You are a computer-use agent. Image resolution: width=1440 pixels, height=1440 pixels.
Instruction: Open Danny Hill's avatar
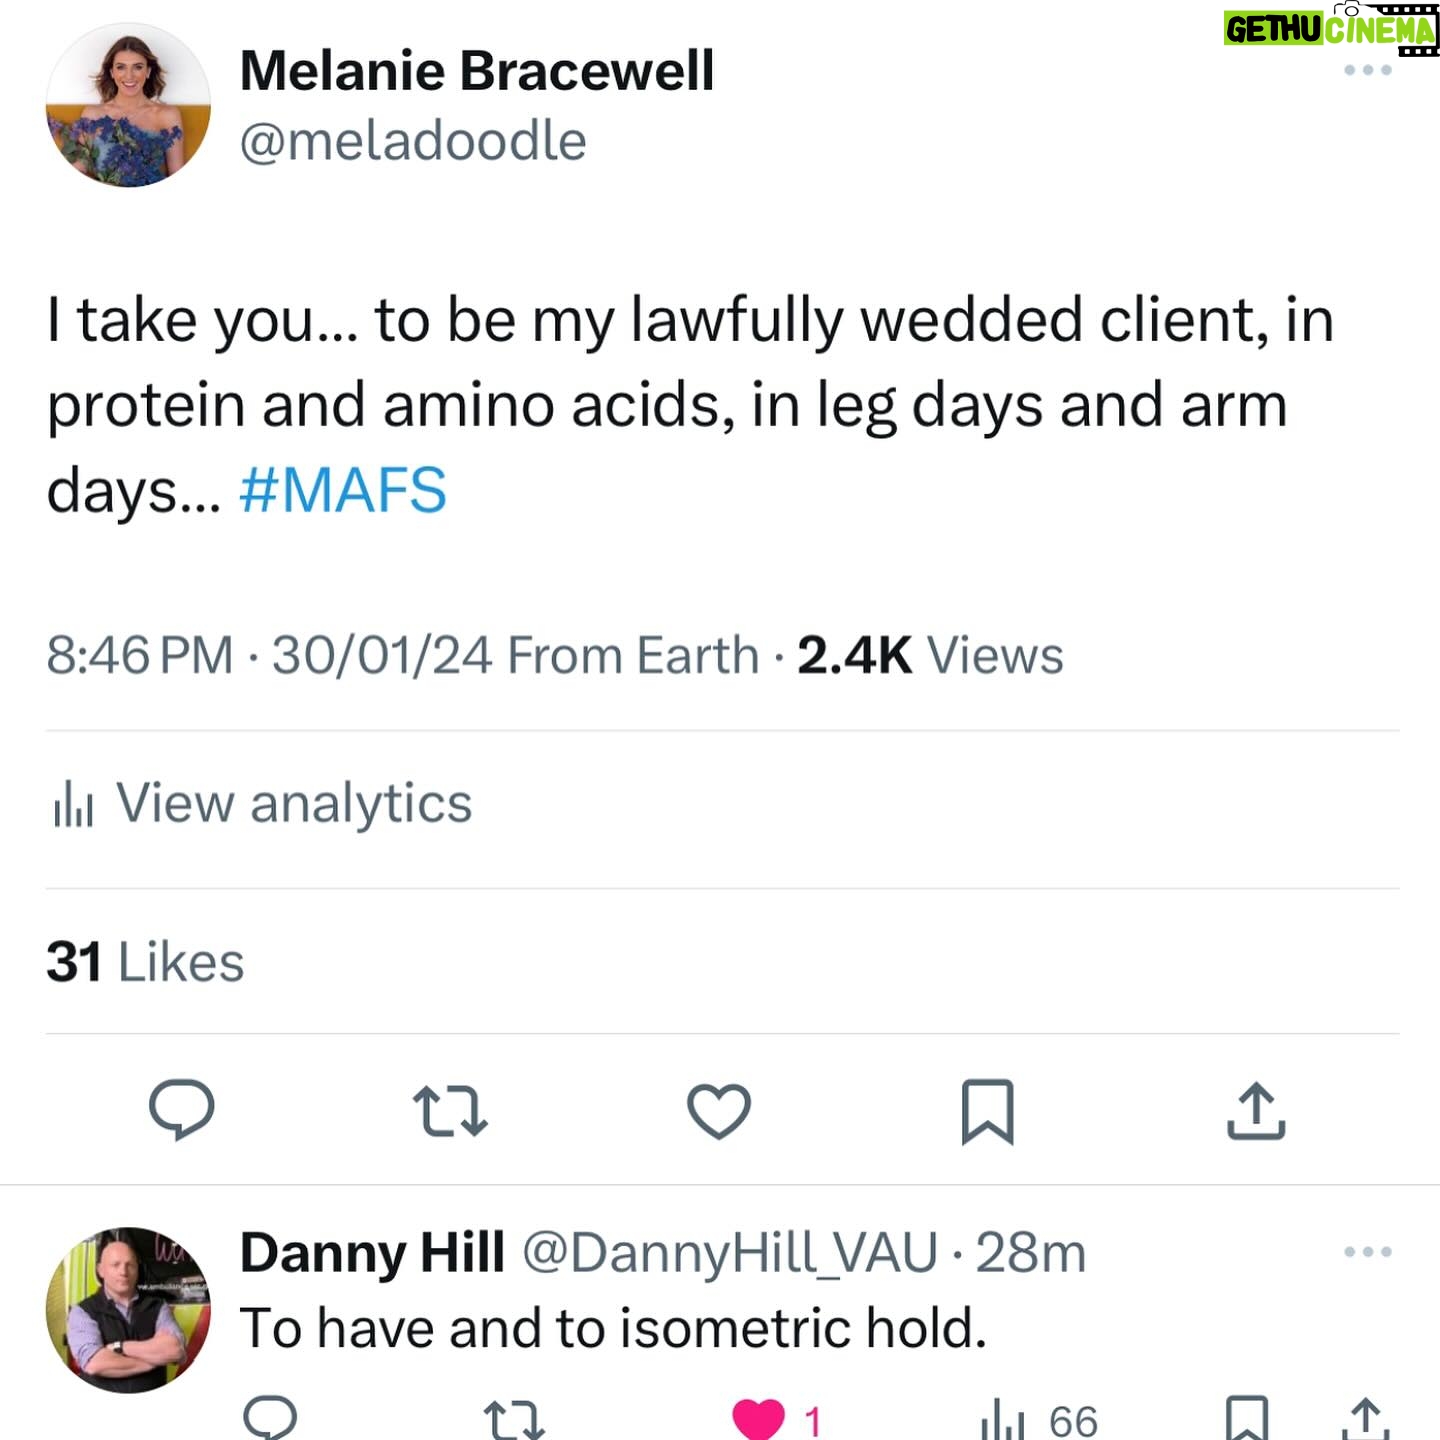[128, 1309]
